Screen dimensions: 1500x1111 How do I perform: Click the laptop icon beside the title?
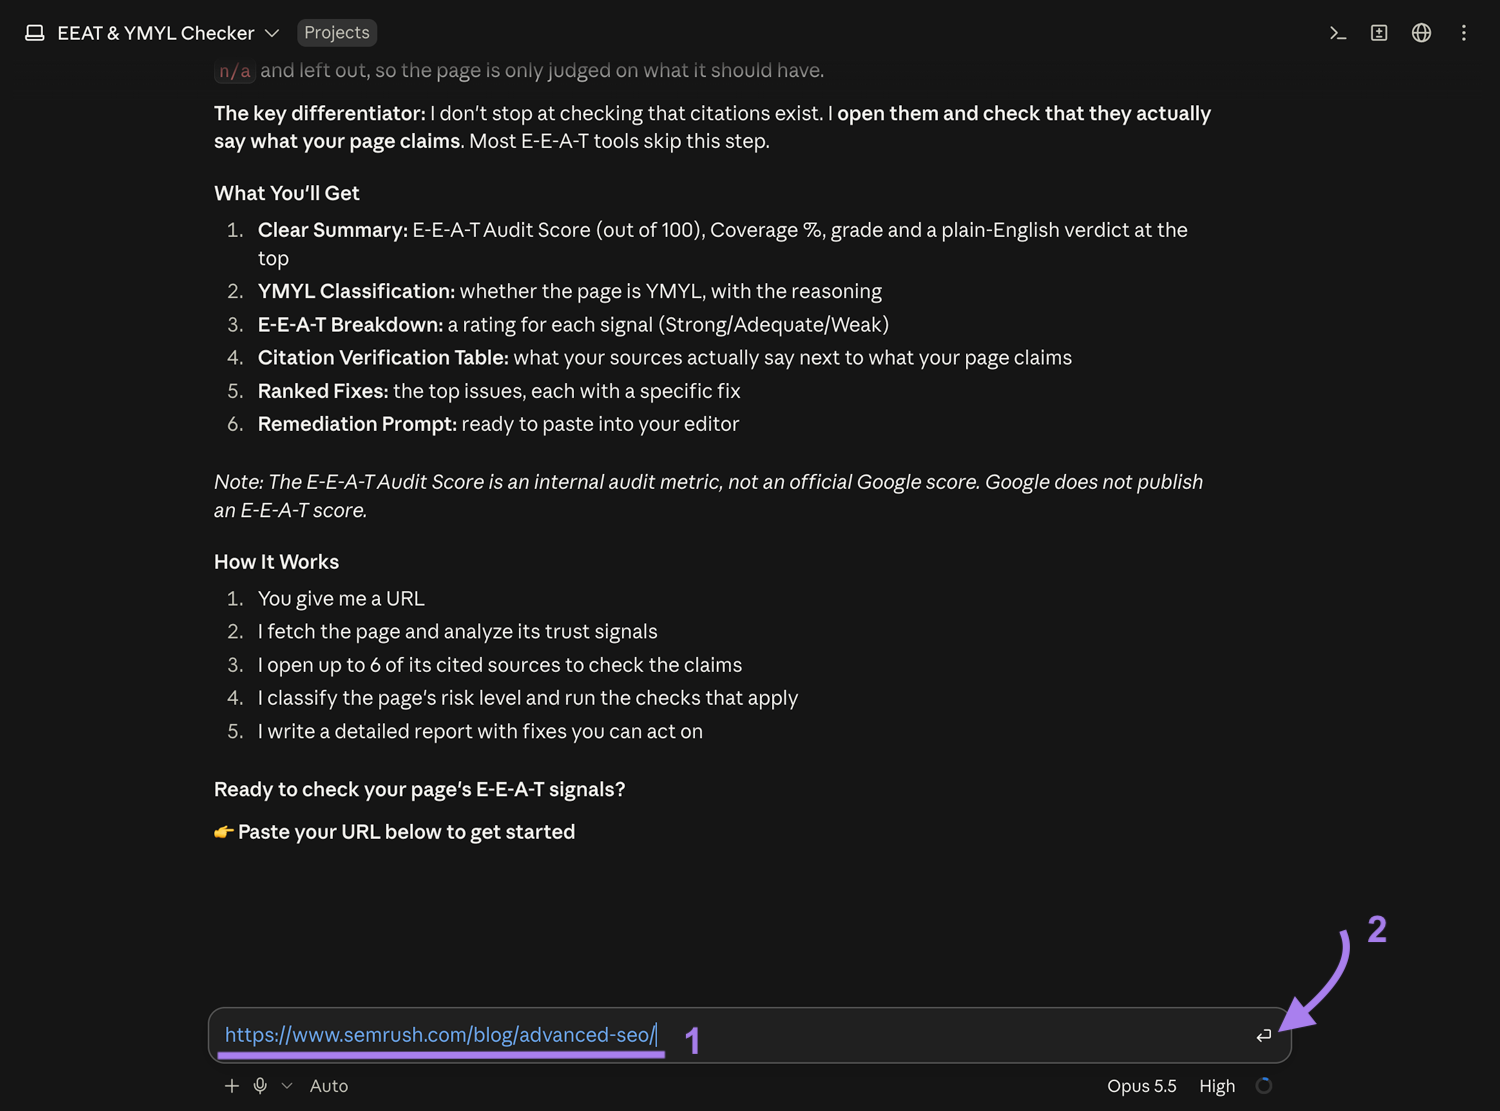pos(35,33)
